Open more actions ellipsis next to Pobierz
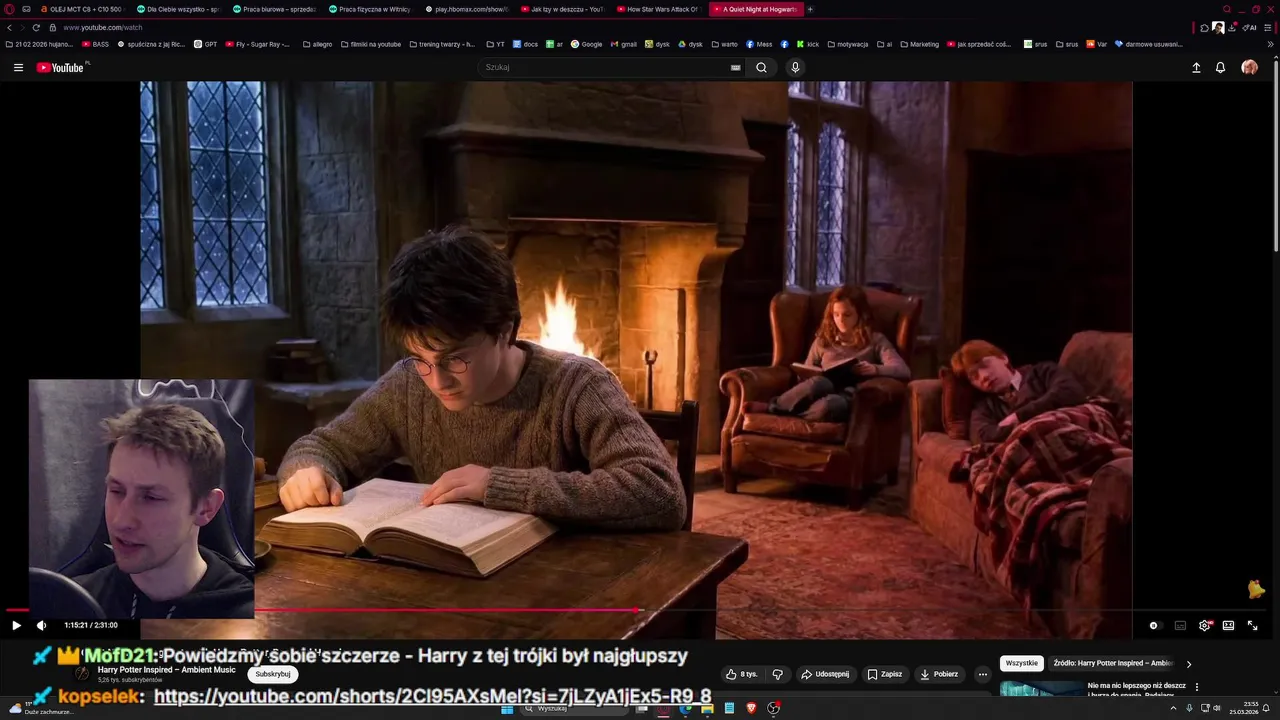This screenshot has width=1280, height=720. point(982,674)
